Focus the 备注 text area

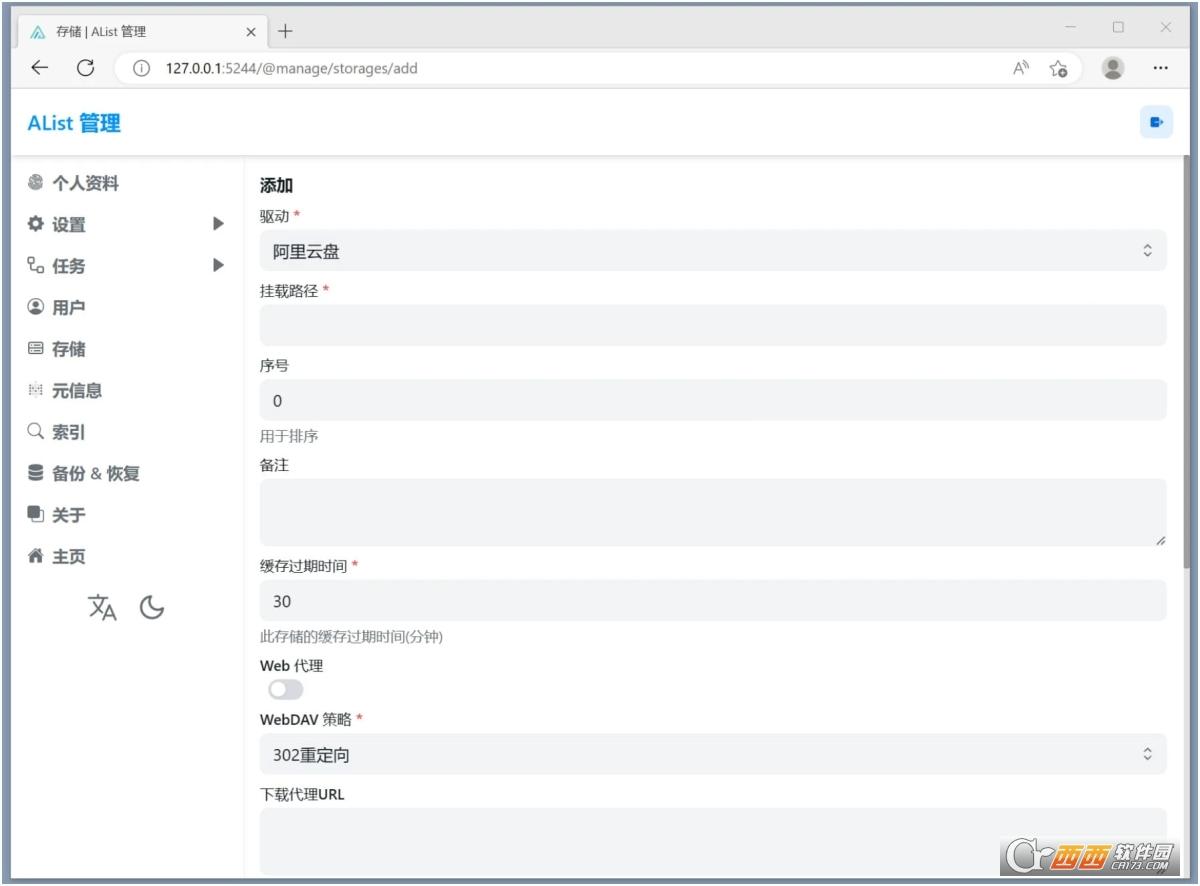click(x=713, y=512)
